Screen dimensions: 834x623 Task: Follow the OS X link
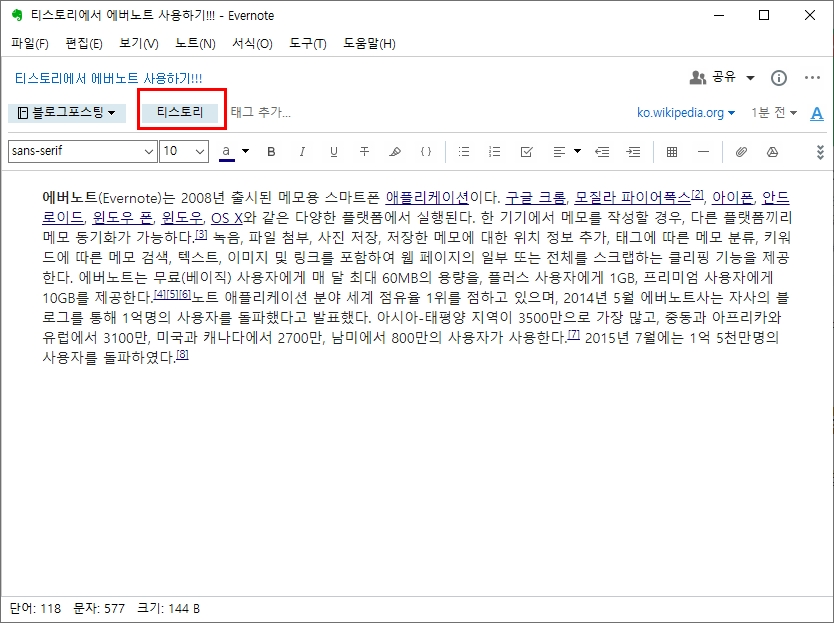pyautogui.click(x=227, y=218)
